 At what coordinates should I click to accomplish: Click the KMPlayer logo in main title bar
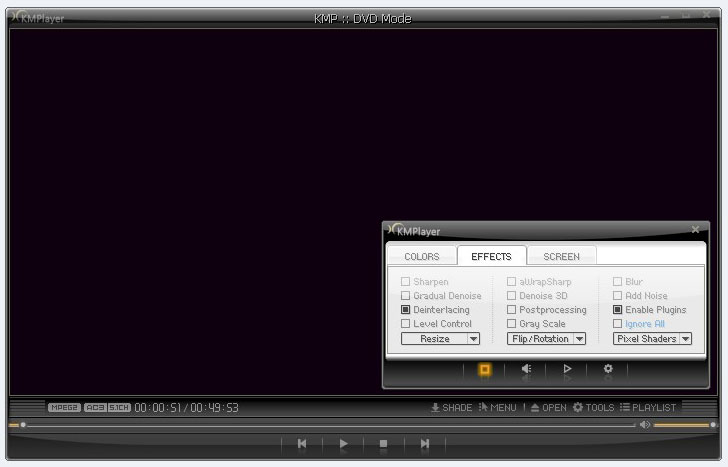(38, 18)
